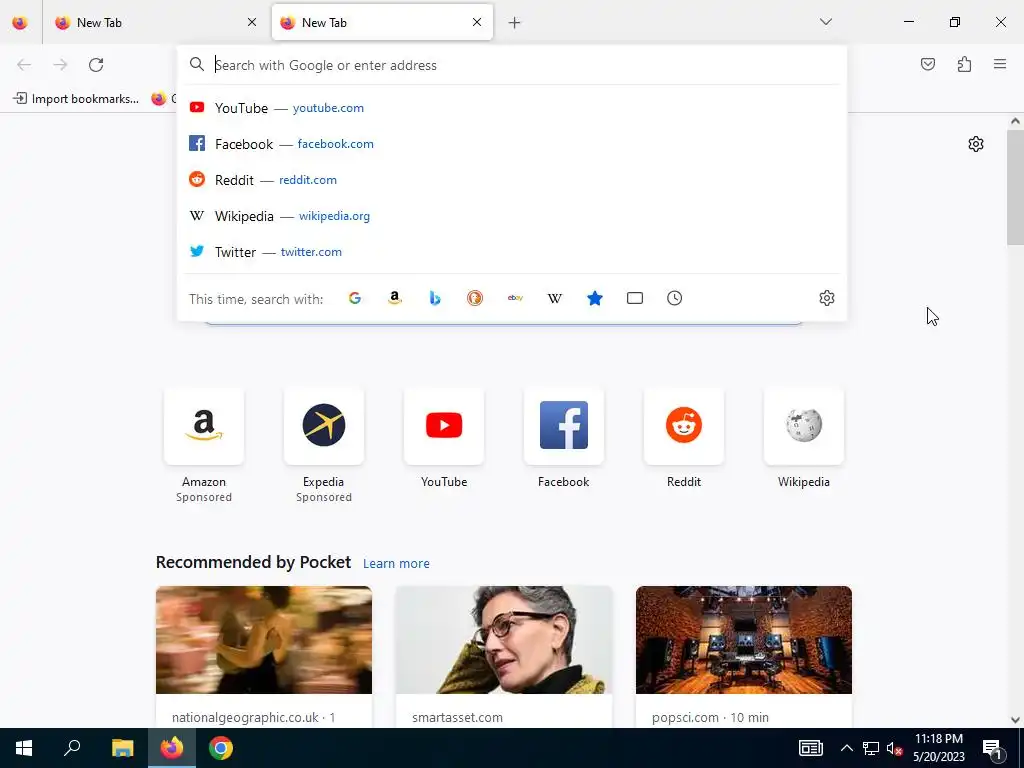This screenshot has height=768, width=1024.
Task: Close the active second New Tab
Action: 477,22
